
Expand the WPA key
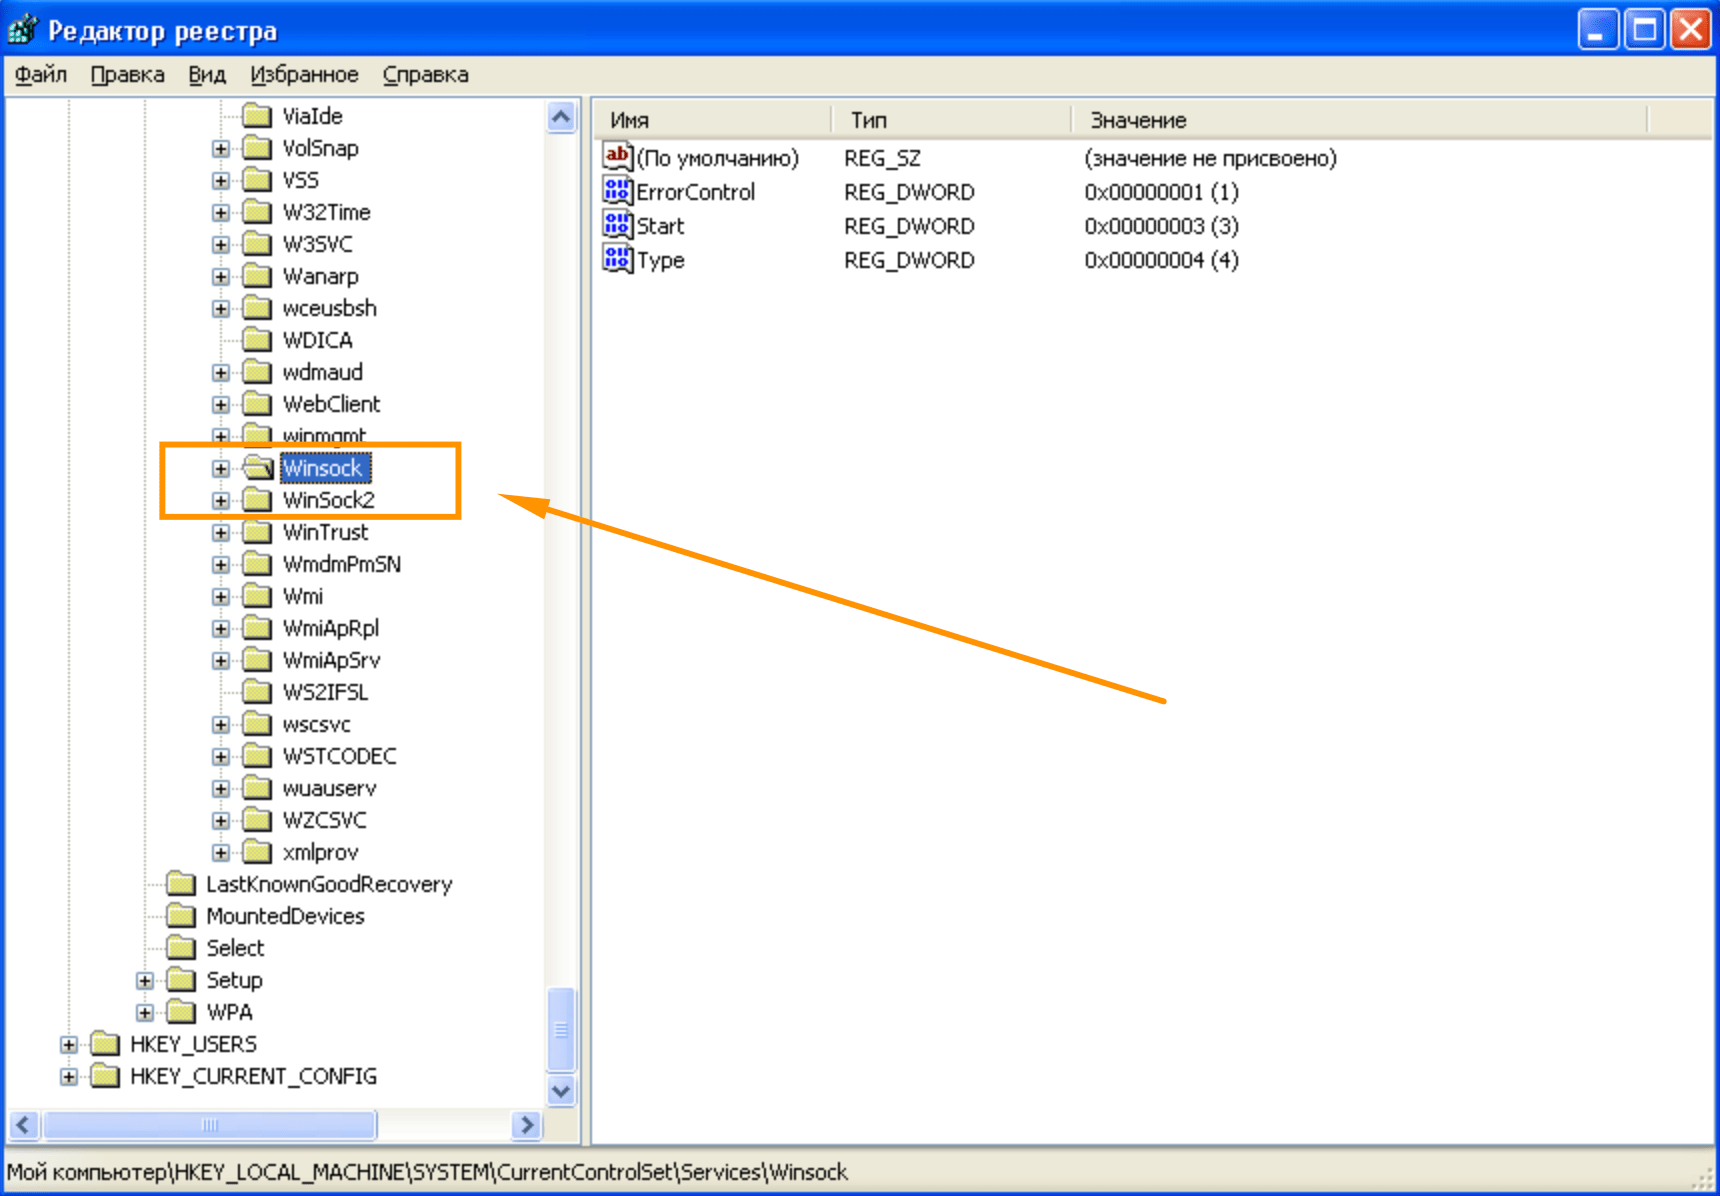coord(145,1013)
